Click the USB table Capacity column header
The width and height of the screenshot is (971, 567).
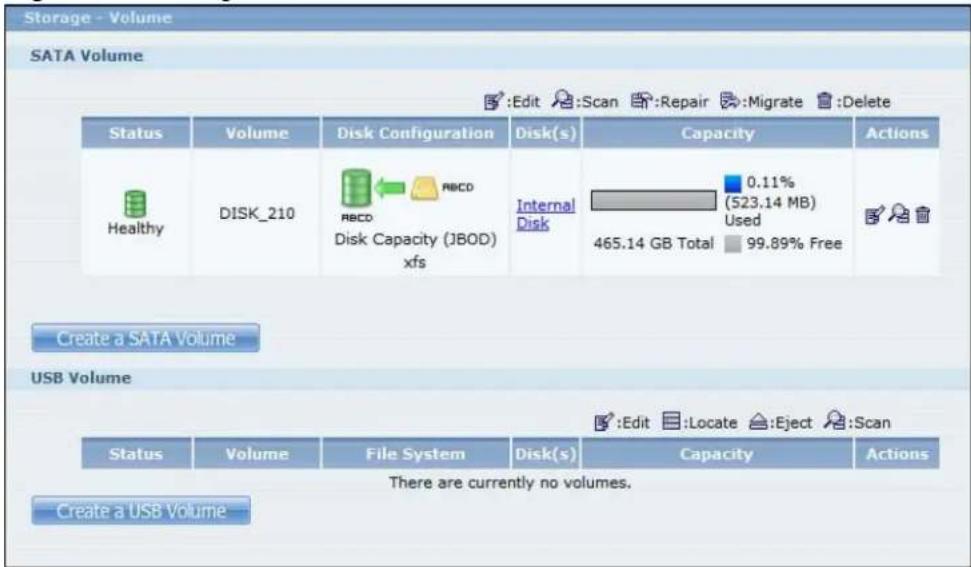pyautogui.click(x=716, y=454)
